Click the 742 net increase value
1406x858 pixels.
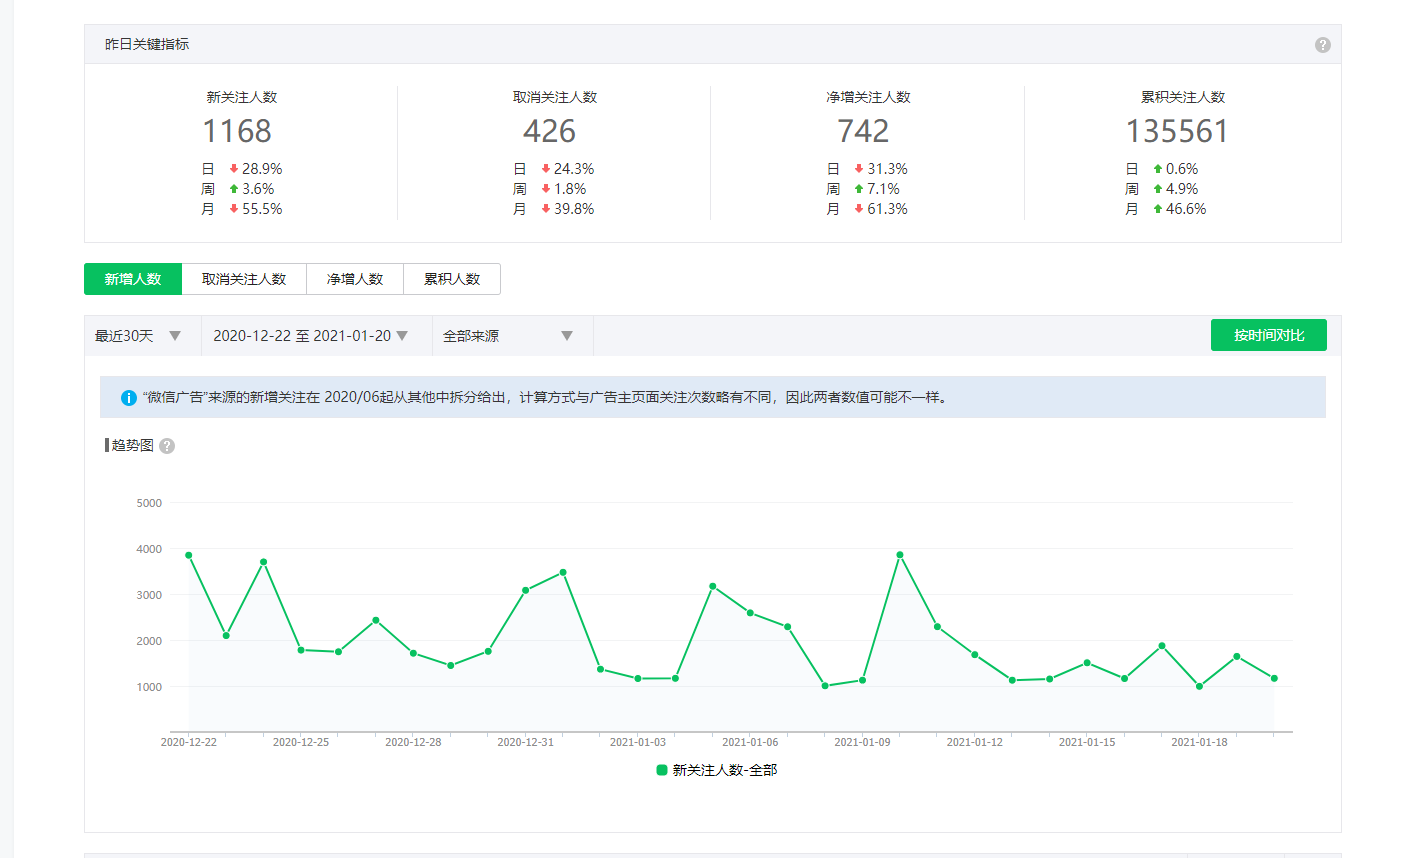863,131
